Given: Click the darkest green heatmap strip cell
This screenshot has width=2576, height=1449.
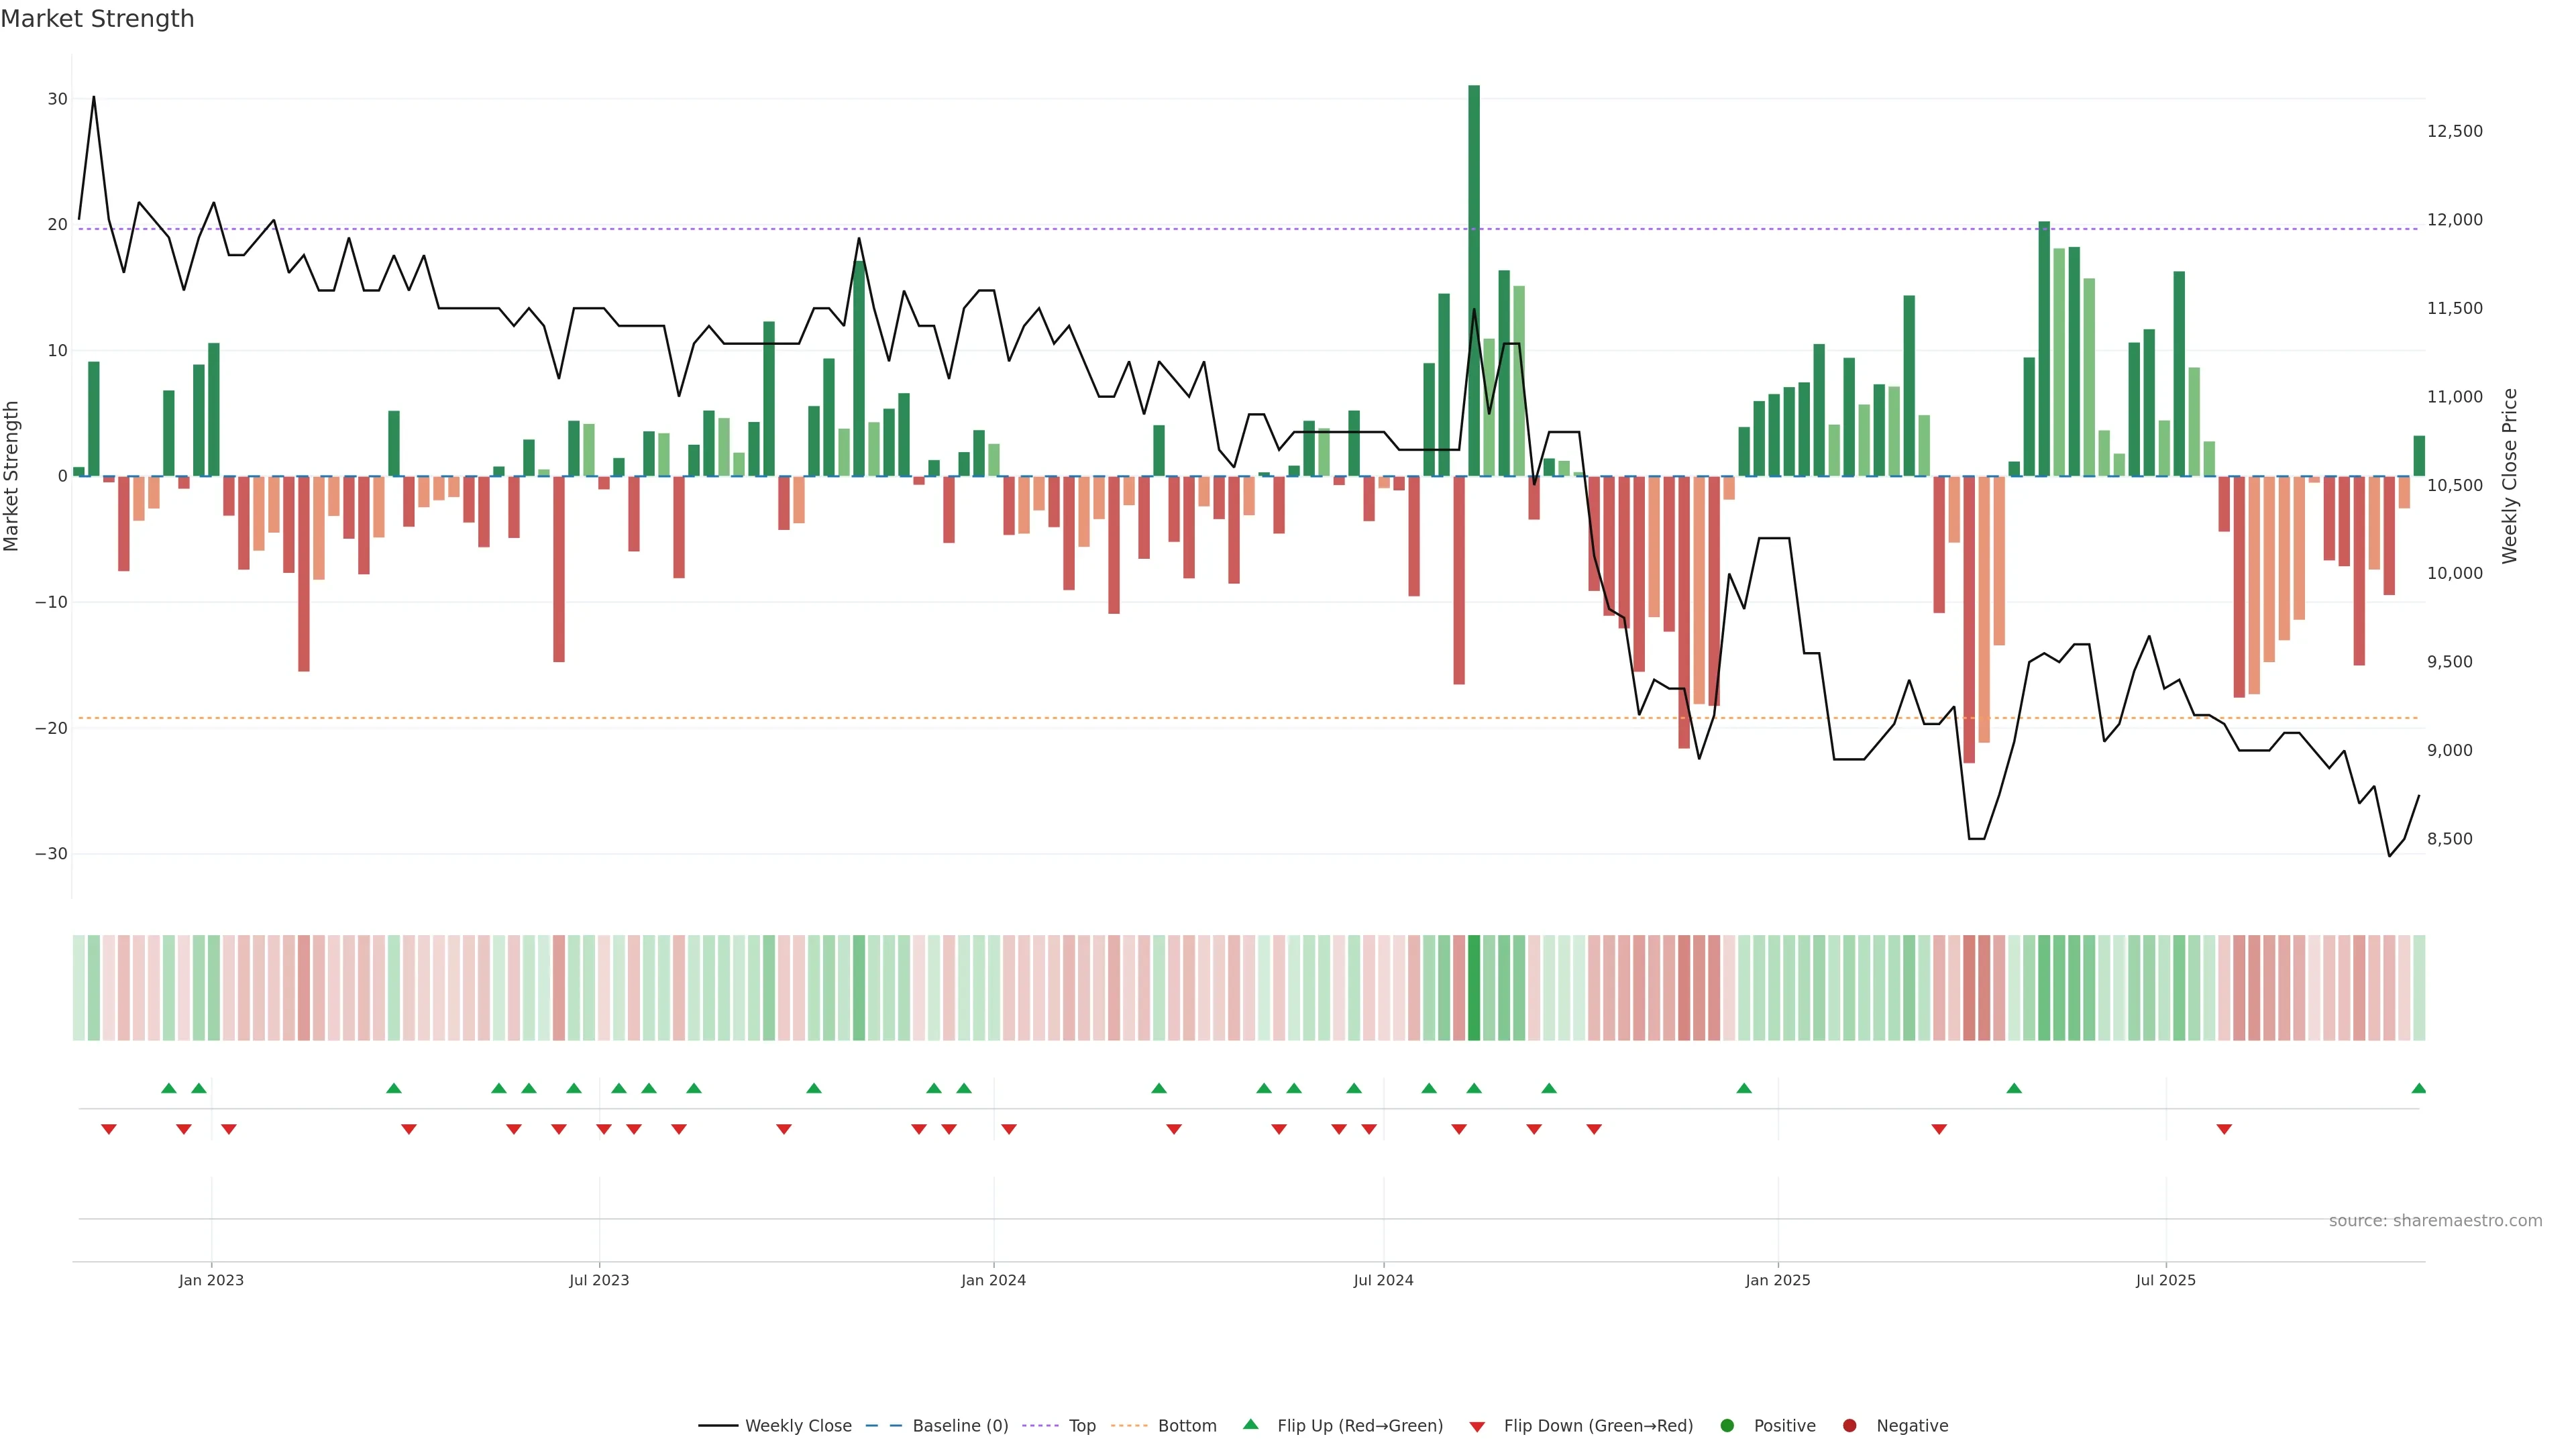Looking at the screenshot, I should pos(1474,987).
